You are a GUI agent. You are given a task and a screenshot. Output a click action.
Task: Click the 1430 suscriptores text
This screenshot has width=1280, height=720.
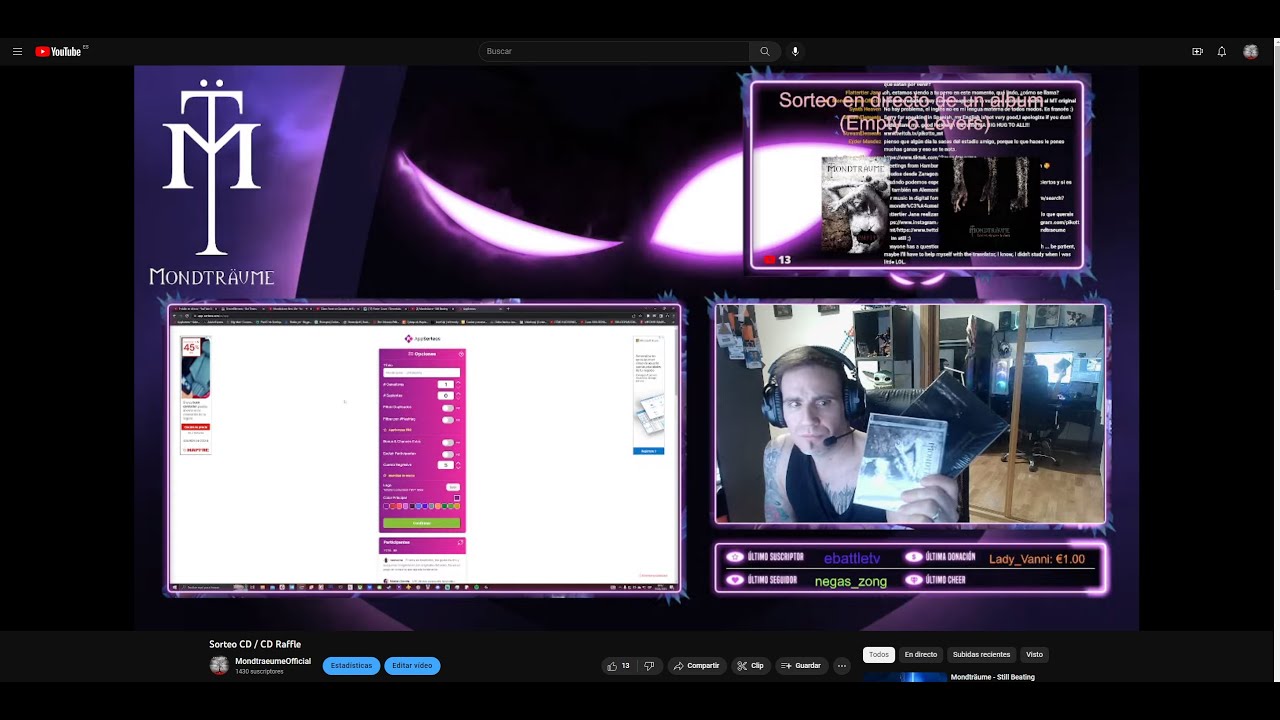pyautogui.click(x=259, y=672)
